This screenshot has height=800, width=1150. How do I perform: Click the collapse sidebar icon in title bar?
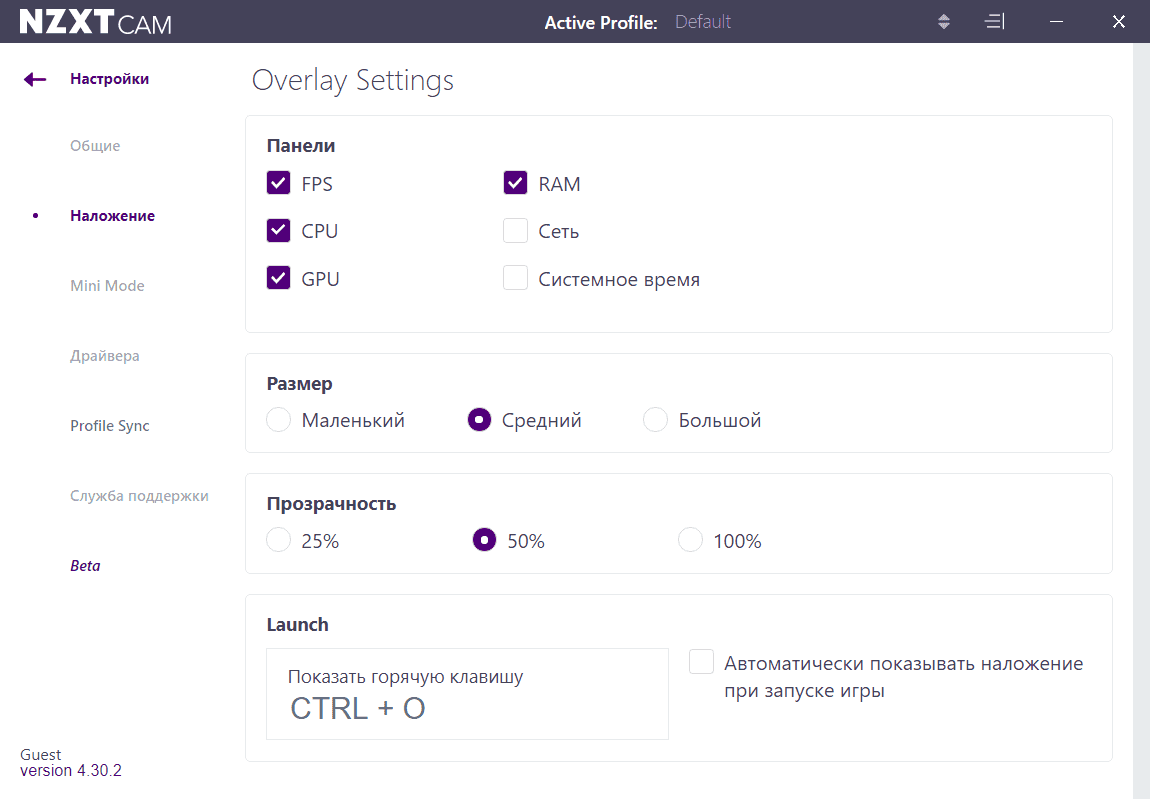994,22
